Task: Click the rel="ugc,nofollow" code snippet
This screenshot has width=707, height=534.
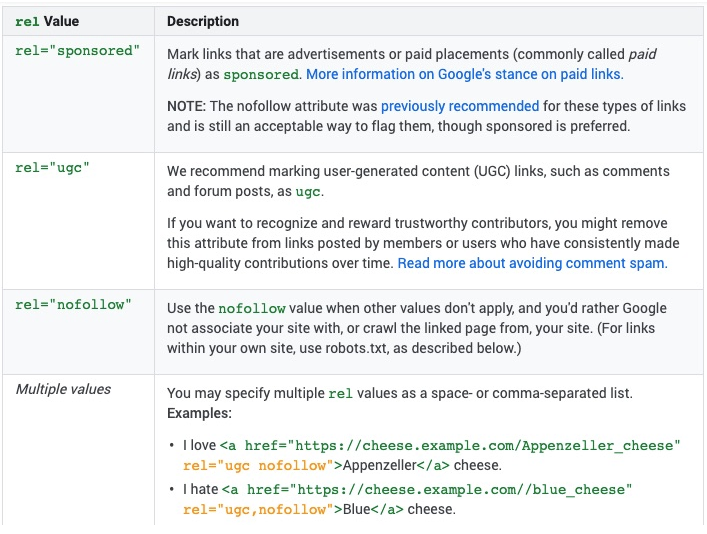Action: point(258,509)
